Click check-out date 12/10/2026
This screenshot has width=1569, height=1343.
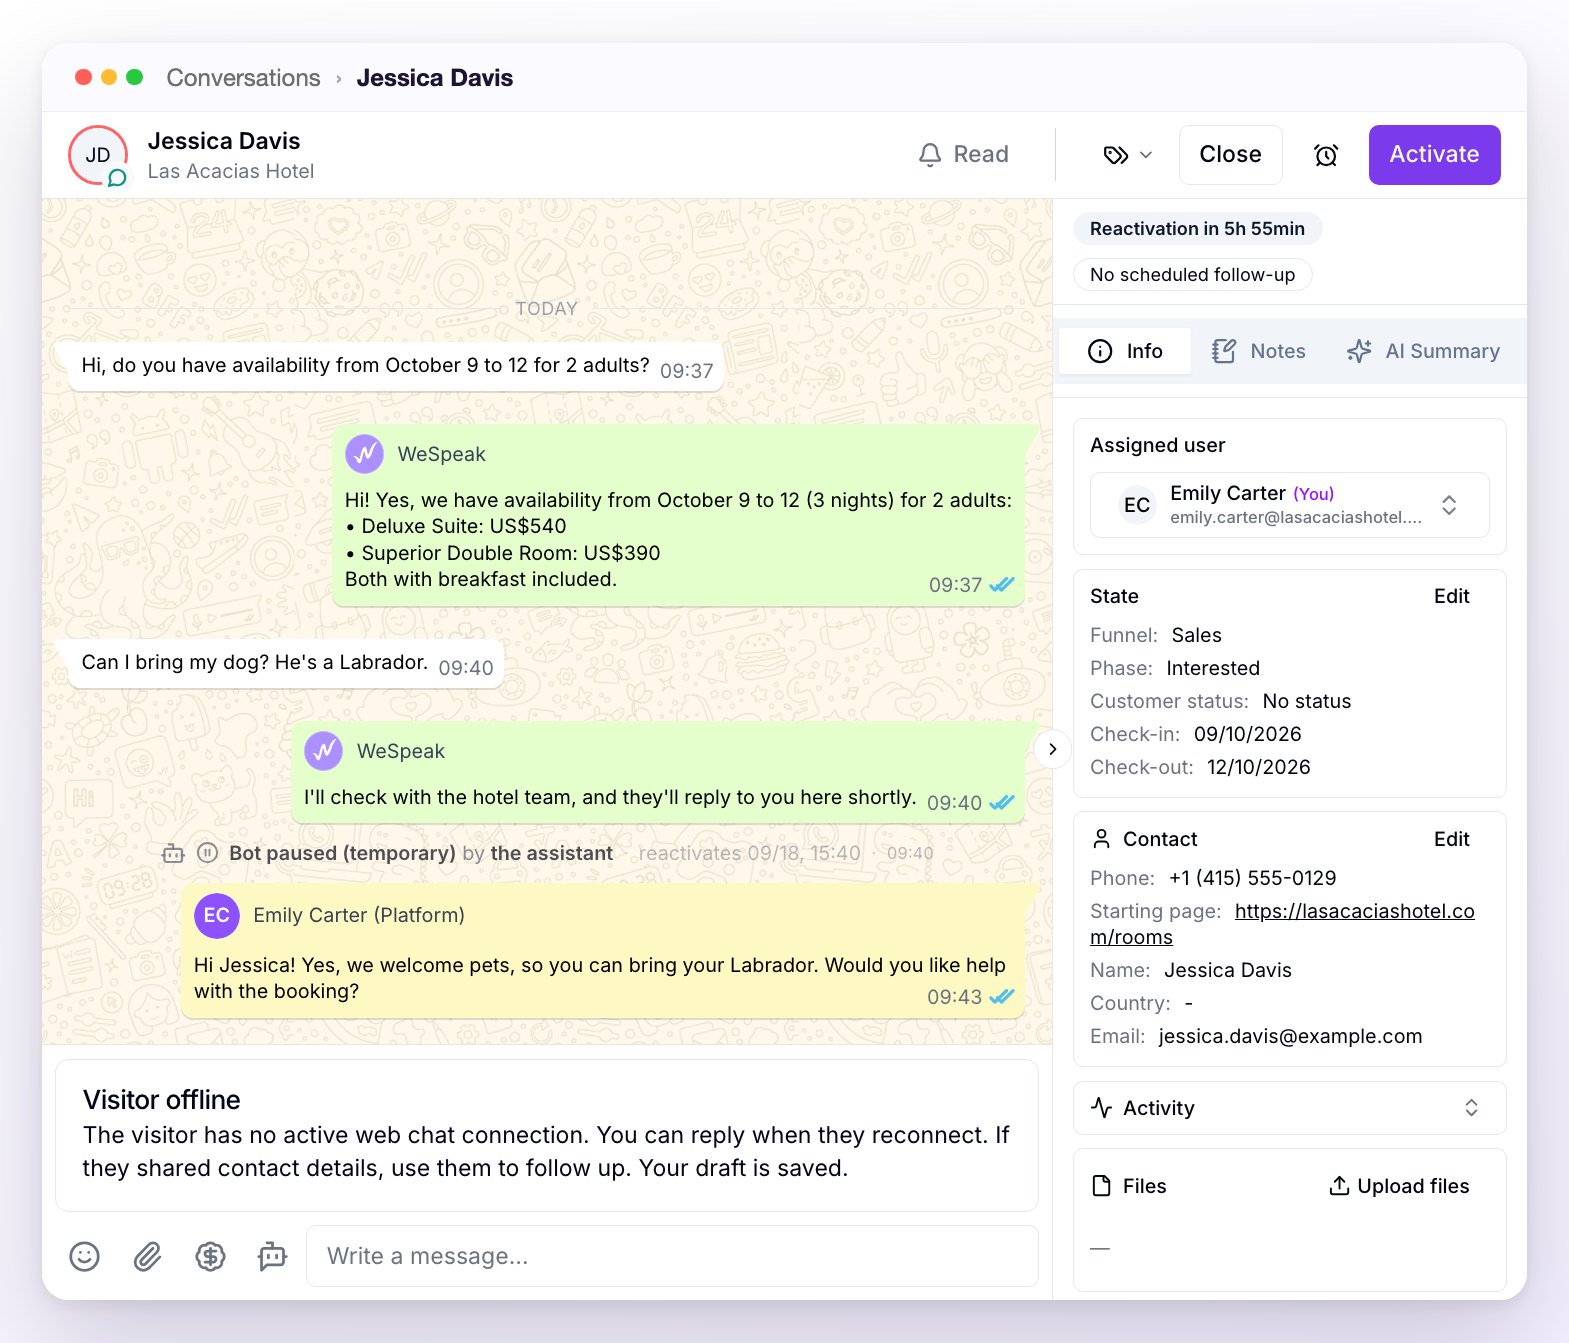click(1258, 767)
